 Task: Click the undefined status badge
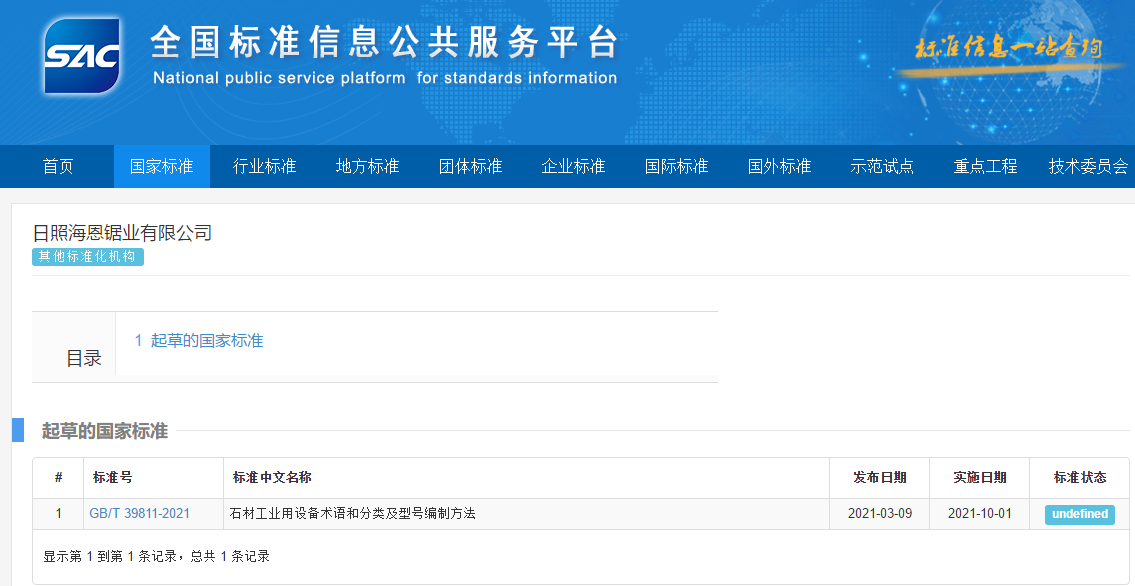coord(1079,514)
